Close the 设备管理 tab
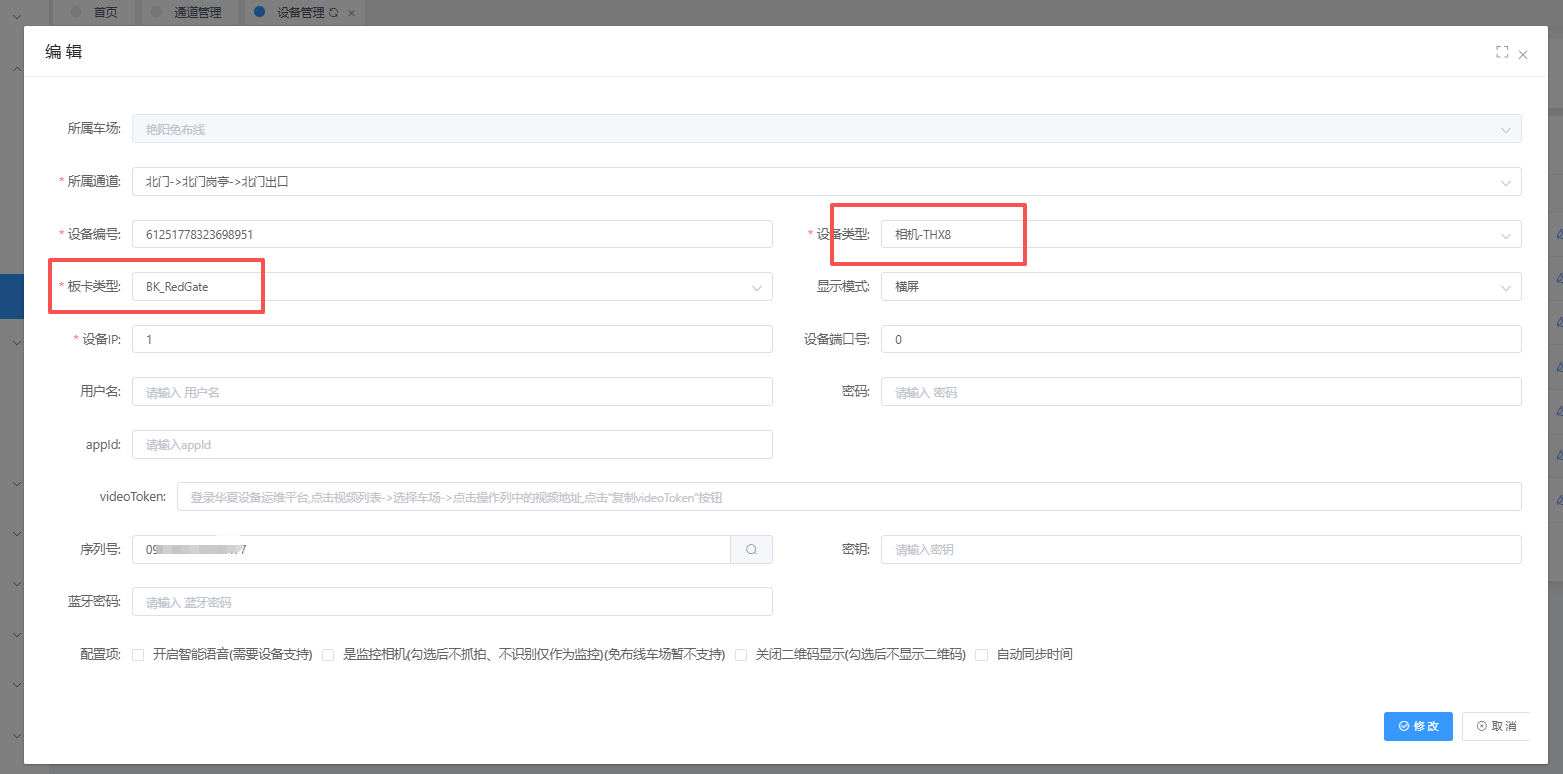 point(351,12)
